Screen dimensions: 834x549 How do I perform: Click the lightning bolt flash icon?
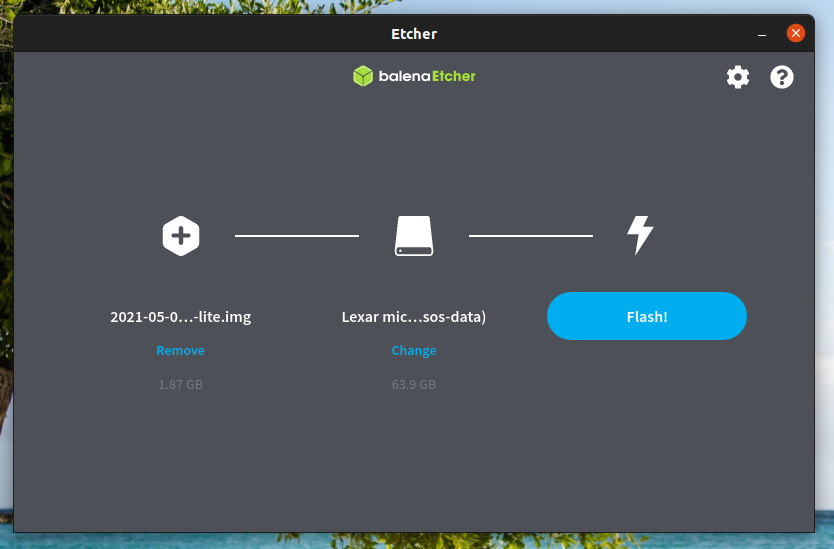coord(640,235)
